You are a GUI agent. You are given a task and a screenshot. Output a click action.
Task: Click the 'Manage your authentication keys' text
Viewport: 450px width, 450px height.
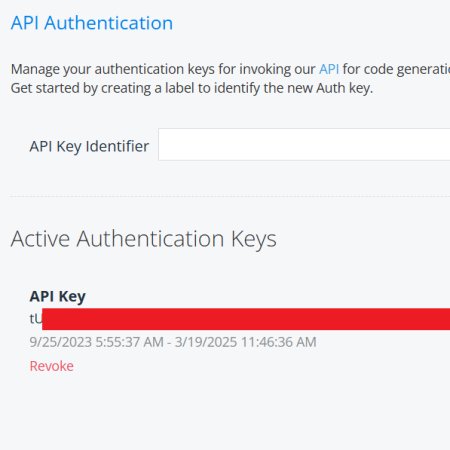pyautogui.click(x=113, y=69)
